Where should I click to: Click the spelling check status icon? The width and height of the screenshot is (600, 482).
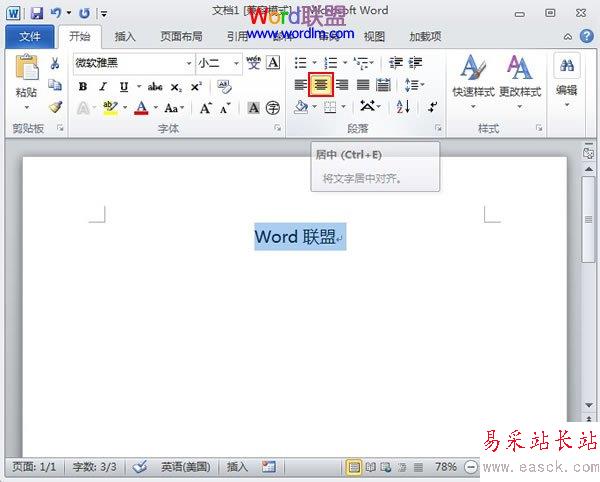click(140, 467)
